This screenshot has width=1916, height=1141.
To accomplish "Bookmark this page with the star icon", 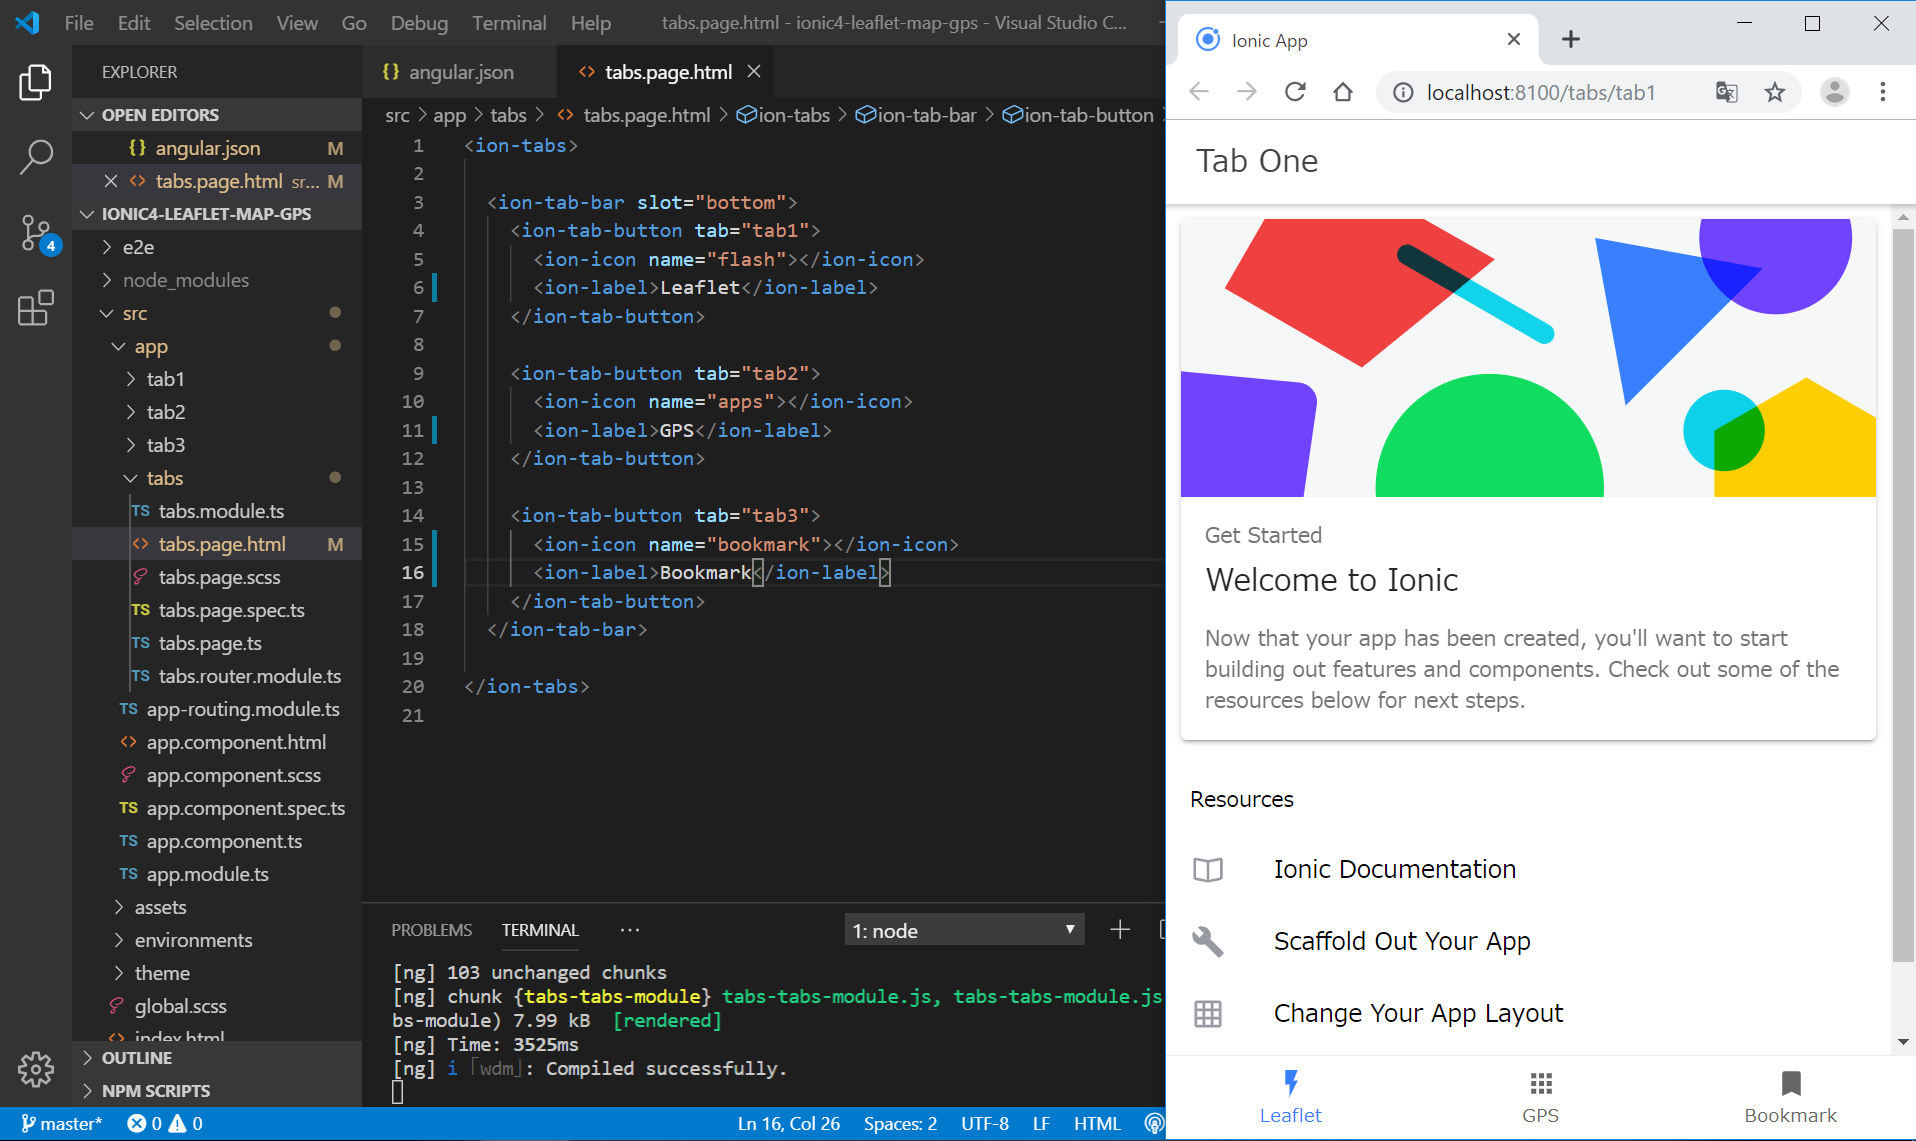I will point(1774,93).
